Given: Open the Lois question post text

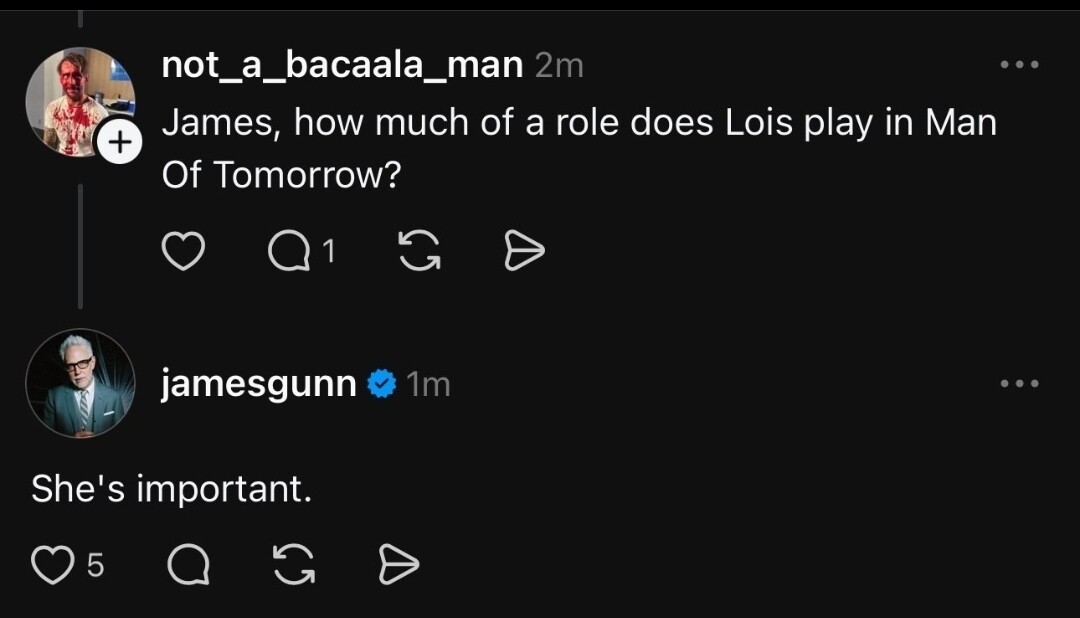Looking at the screenshot, I should (x=578, y=148).
